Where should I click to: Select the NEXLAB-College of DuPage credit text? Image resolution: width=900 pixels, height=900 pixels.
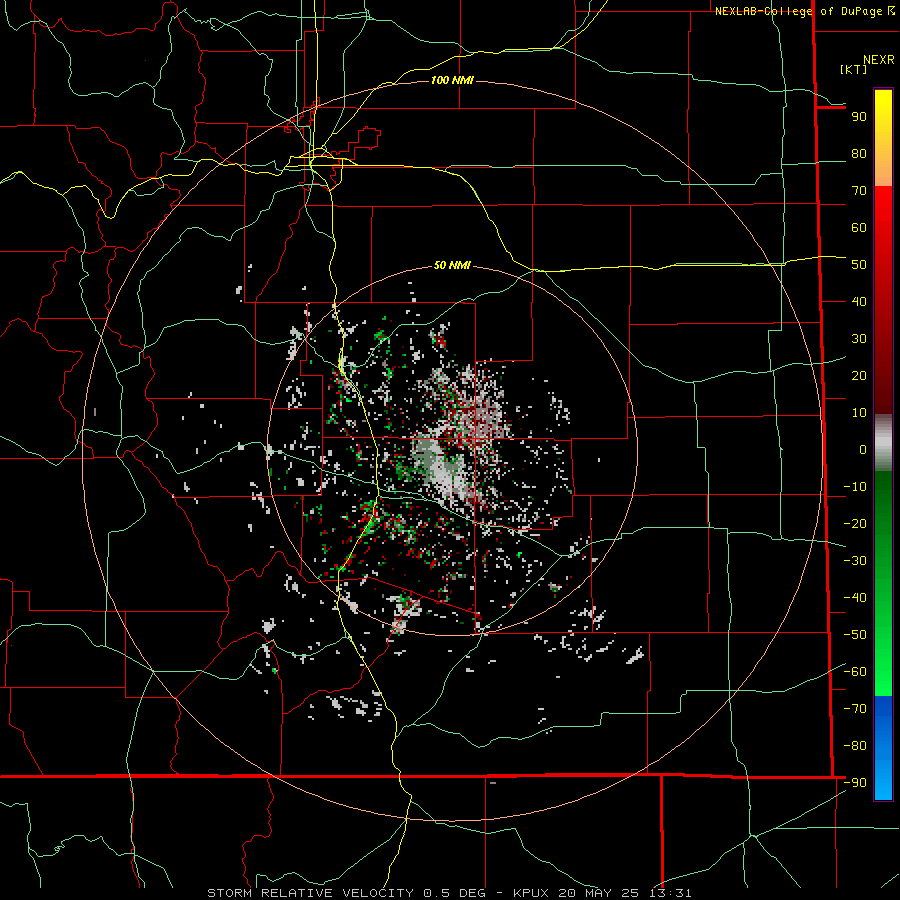[x=804, y=11]
